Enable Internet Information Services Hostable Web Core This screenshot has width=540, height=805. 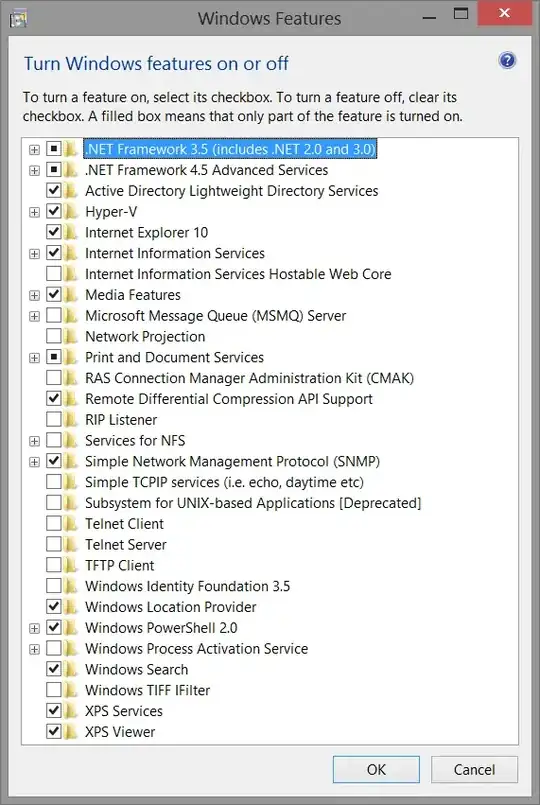(x=54, y=274)
